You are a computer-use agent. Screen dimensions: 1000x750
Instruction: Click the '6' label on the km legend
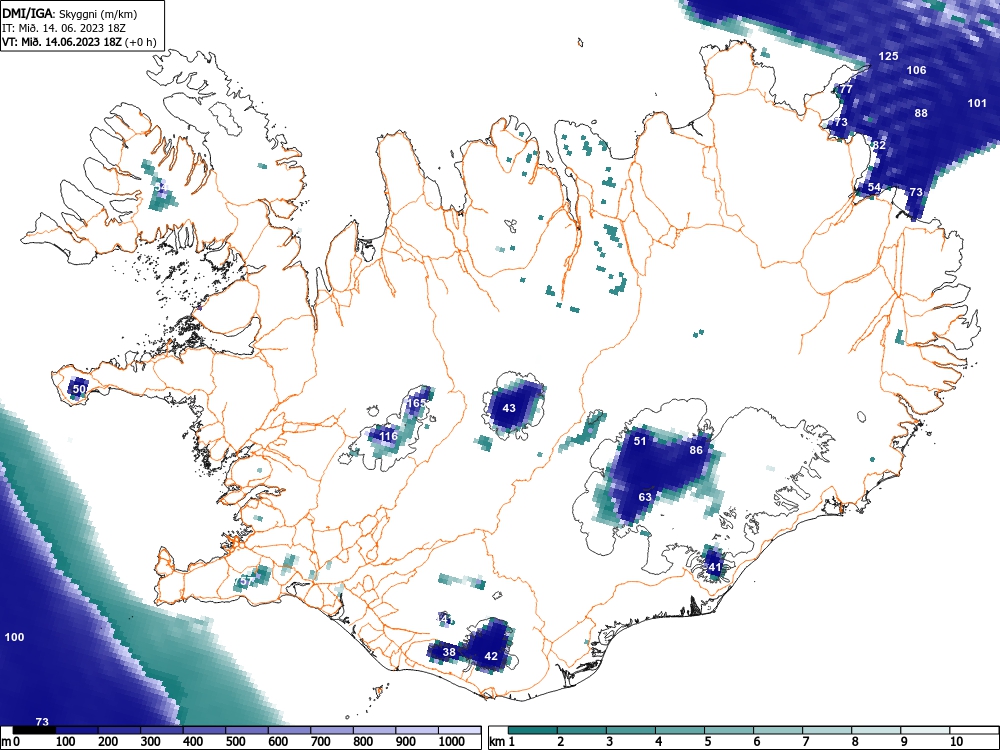coord(756,742)
